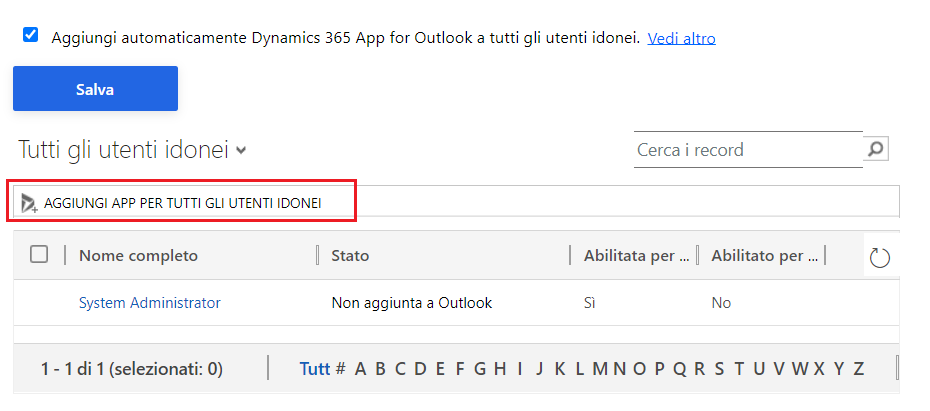This screenshot has height=411, width=930.
Task: Sort by the Nome completo column
Action: point(138,256)
